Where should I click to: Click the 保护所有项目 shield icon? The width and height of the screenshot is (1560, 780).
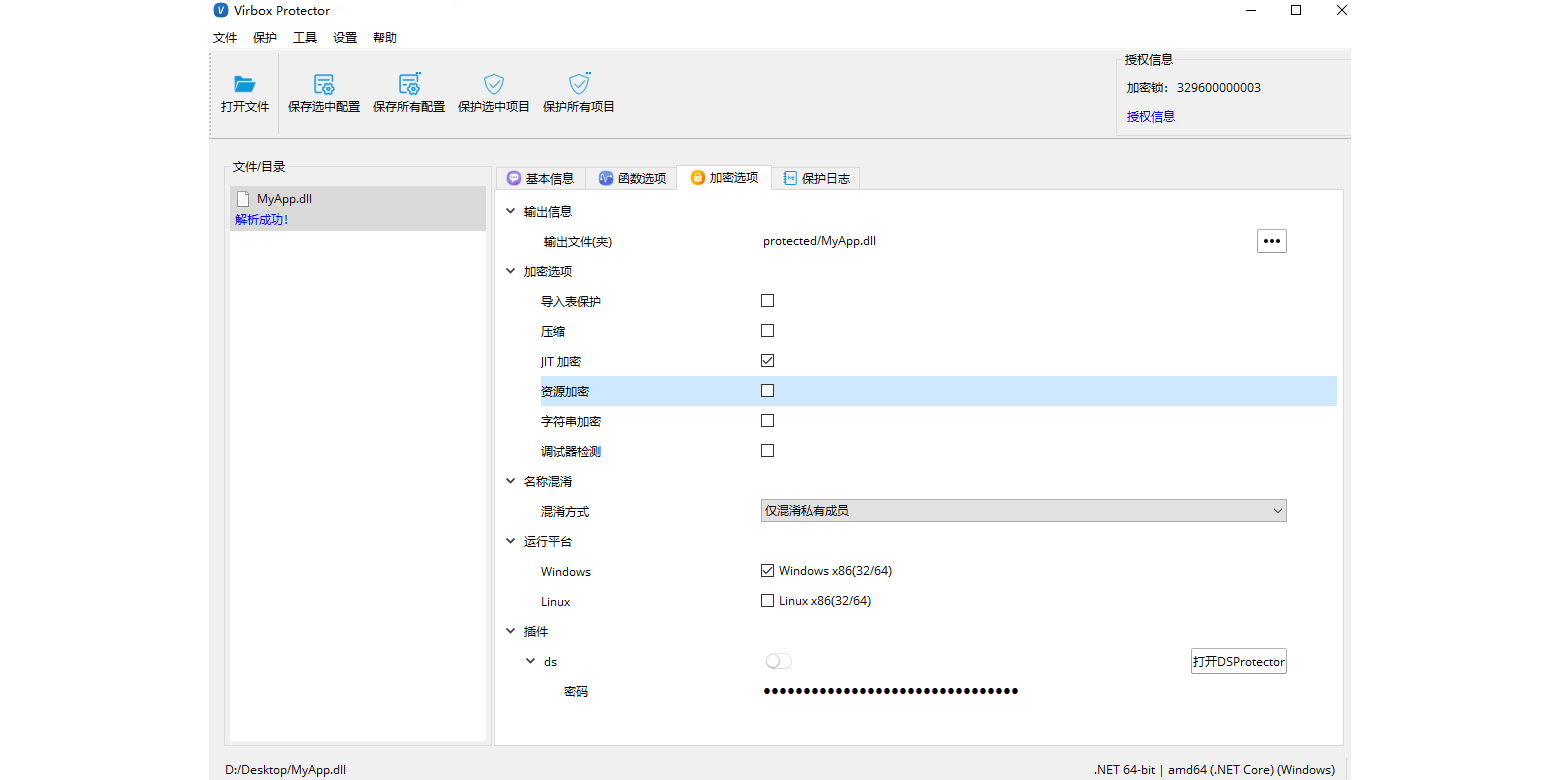578,85
